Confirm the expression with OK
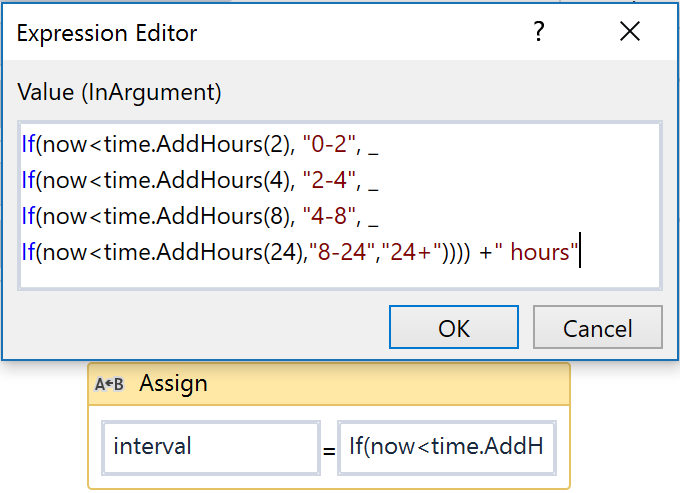Screen dimensions: 680x493 pos(454,329)
